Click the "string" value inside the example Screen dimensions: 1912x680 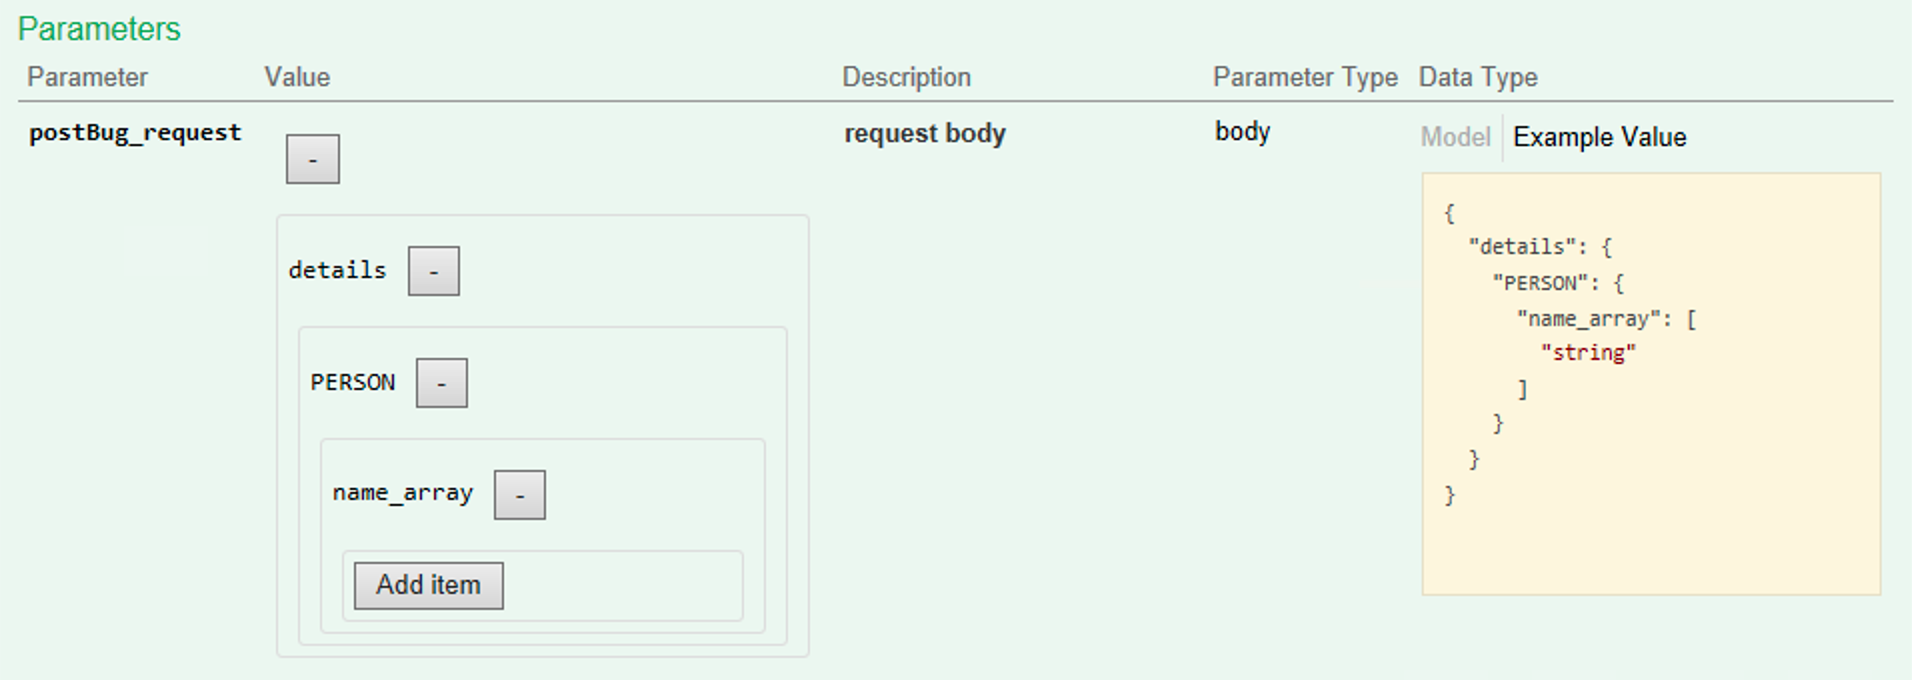1588,352
